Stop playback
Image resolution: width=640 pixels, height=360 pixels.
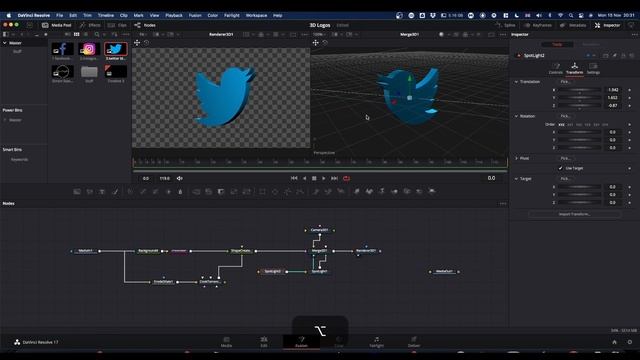(x=314, y=178)
